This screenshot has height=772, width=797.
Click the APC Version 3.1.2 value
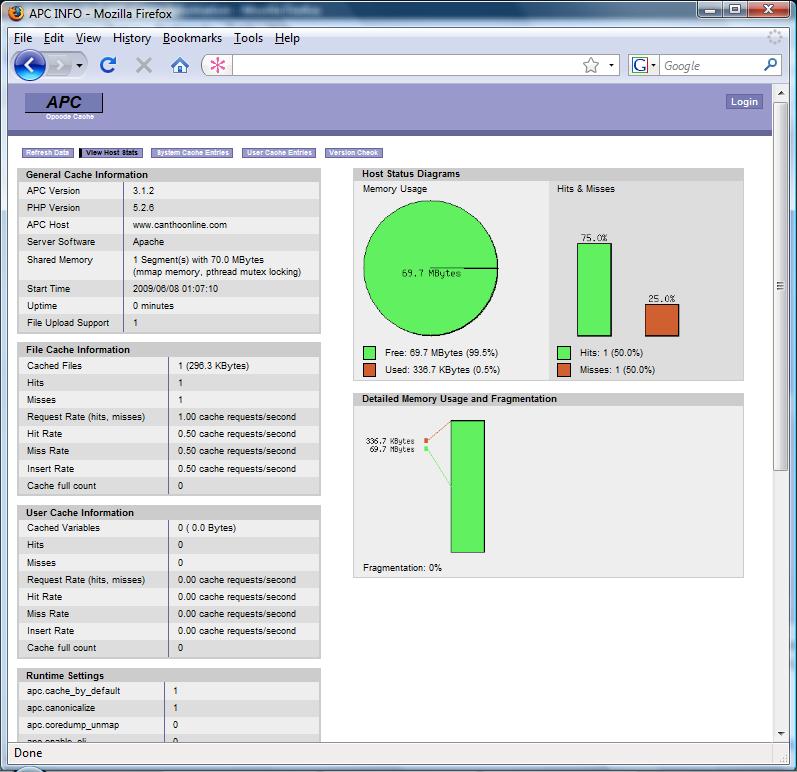point(143,191)
